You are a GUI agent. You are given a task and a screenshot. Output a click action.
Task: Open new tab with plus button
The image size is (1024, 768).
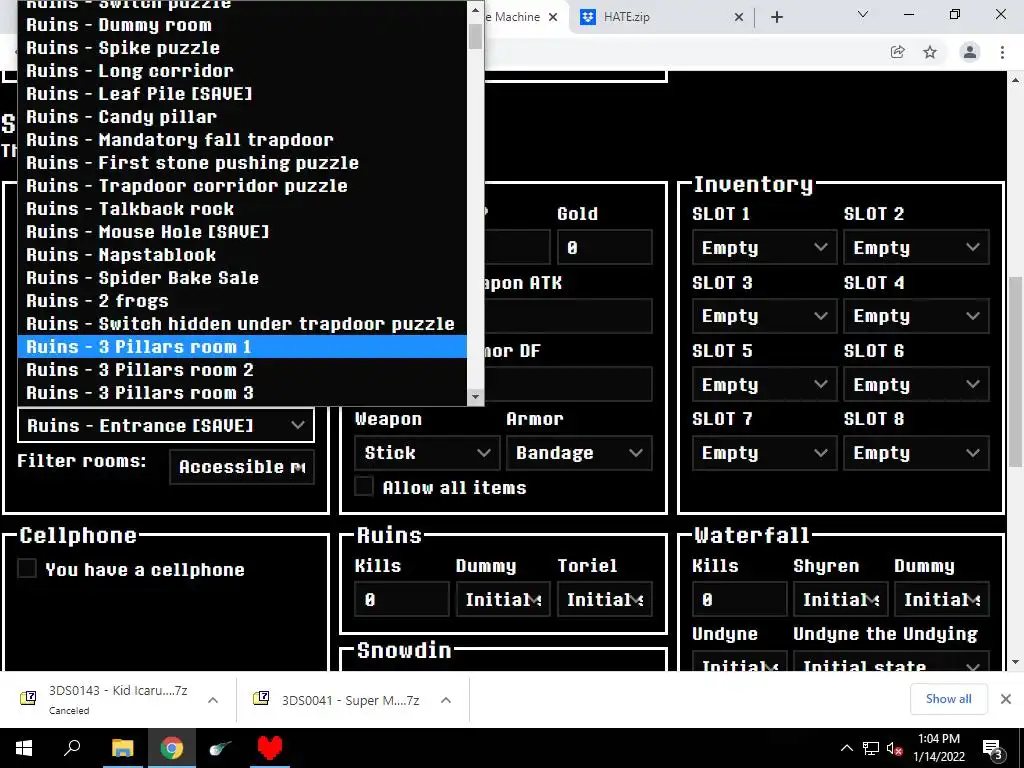[776, 17]
